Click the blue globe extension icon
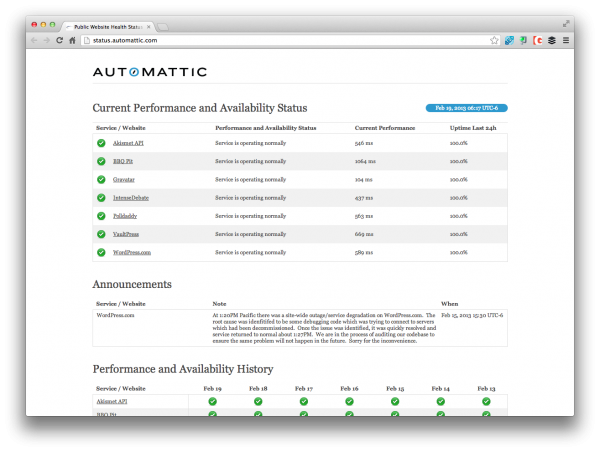This screenshot has height=452, width=600. [509, 40]
